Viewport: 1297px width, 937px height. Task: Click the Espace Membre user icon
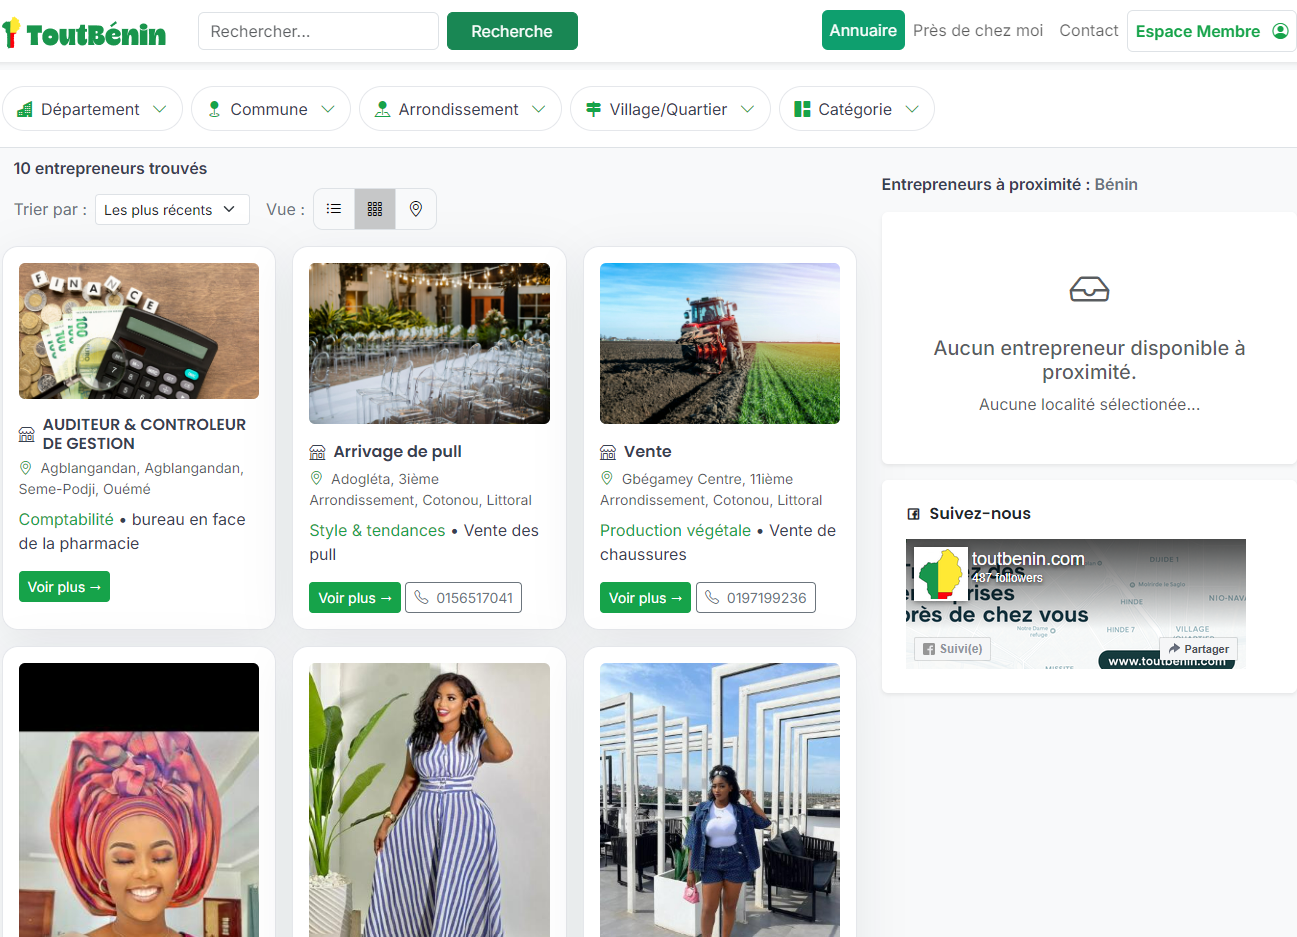tap(1280, 31)
